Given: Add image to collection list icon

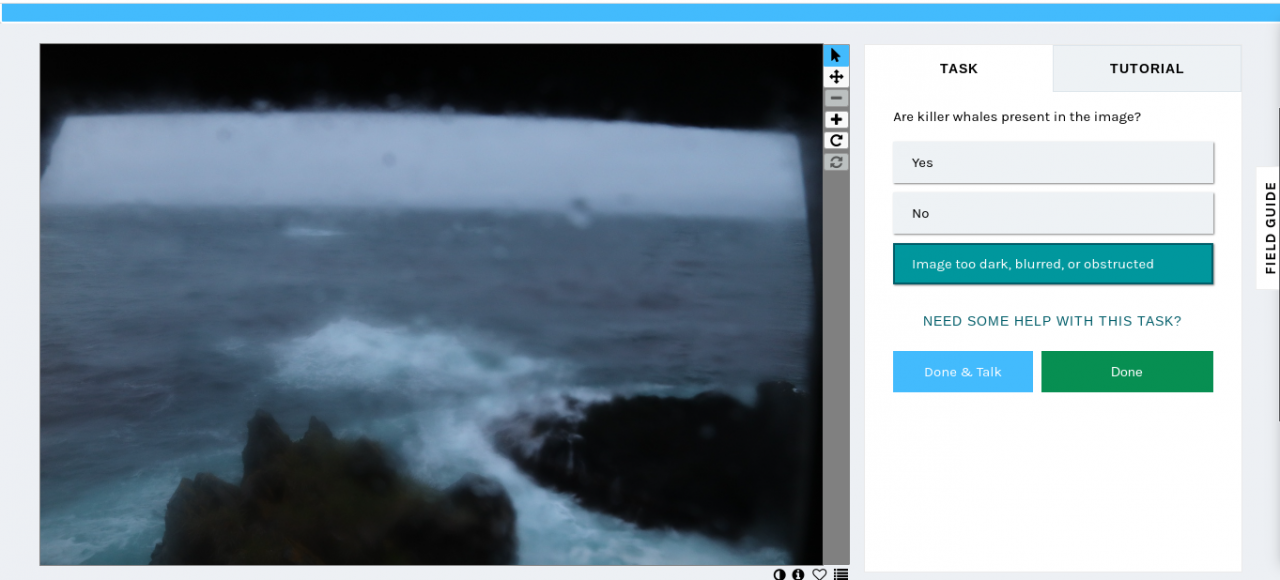Looking at the screenshot, I should click(x=841, y=574).
